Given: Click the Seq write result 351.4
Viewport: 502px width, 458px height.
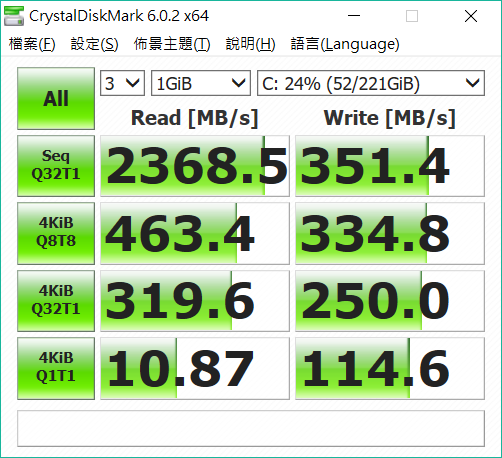Looking at the screenshot, I should pos(390,166).
